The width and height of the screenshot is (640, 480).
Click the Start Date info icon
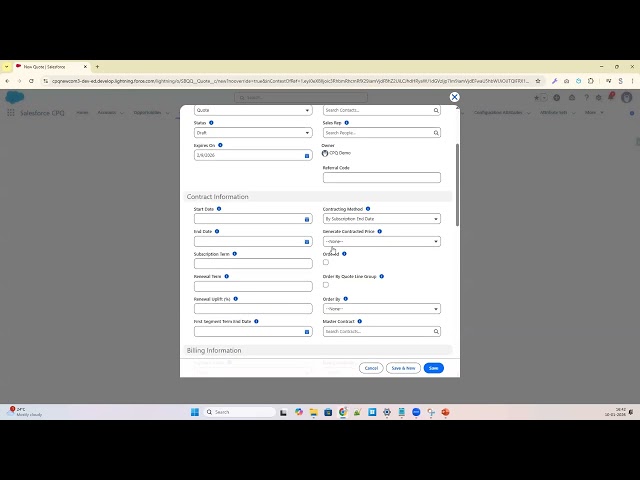(x=219, y=209)
